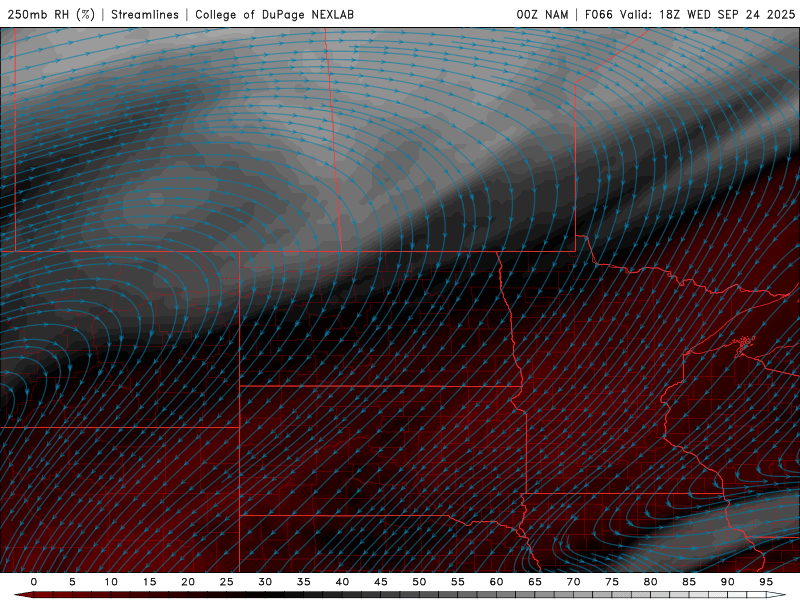Select the color bar label "20"

click(x=188, y=582)
